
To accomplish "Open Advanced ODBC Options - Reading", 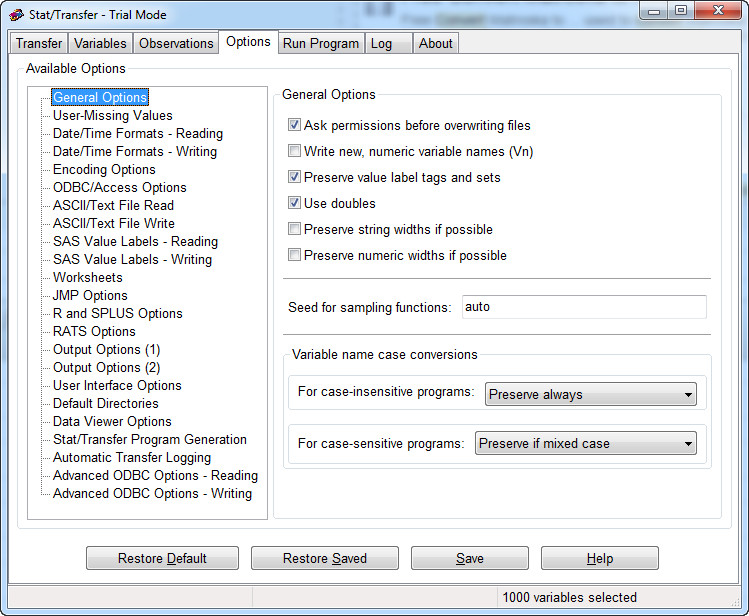I will [155, 476].
